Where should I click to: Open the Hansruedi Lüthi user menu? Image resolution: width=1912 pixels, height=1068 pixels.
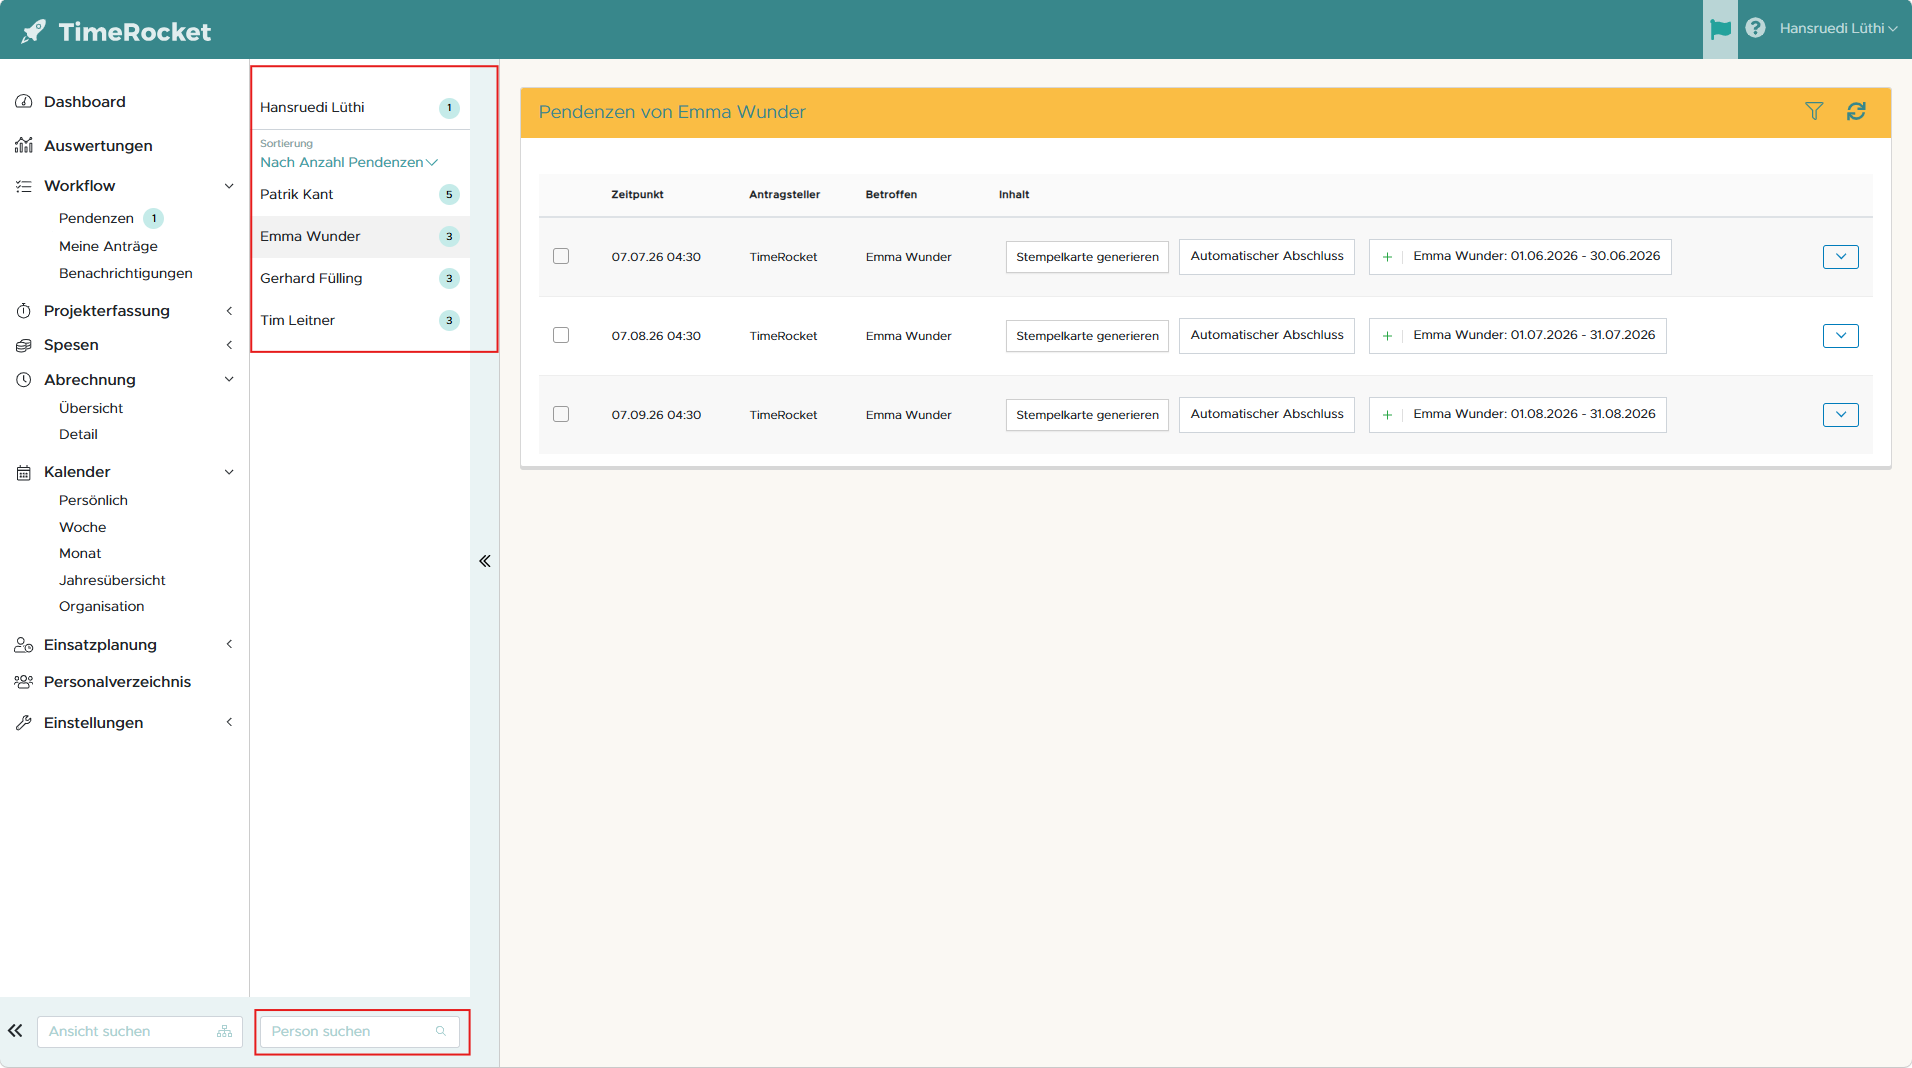click(x=1838, y=29)
